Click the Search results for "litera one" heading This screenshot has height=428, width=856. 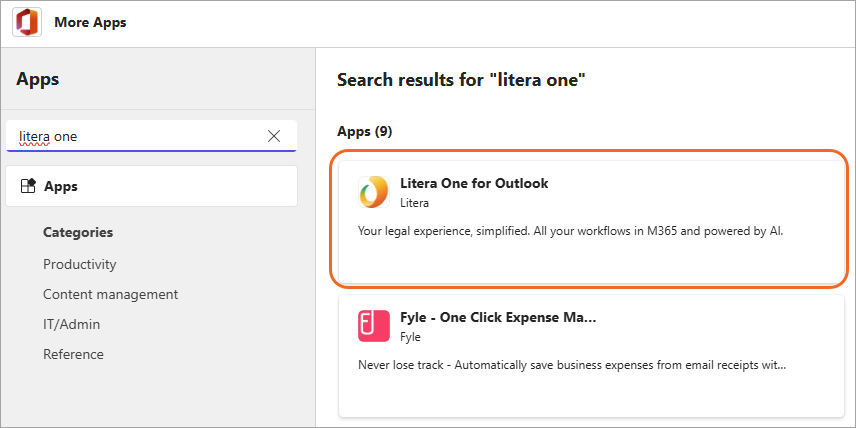point(461,80)
